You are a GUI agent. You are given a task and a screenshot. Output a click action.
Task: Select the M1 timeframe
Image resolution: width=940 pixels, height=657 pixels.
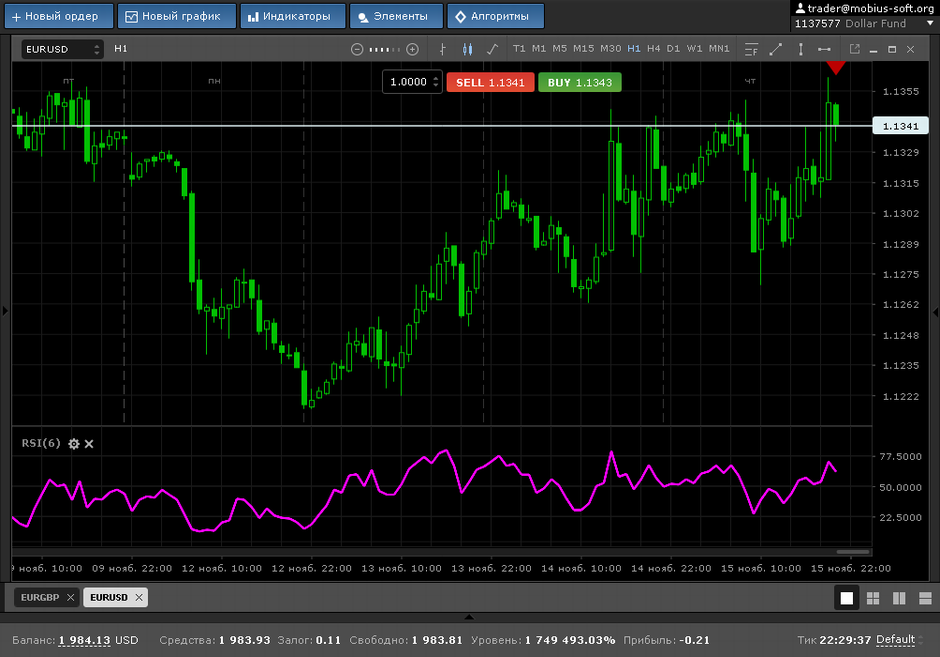click(539, 49)
